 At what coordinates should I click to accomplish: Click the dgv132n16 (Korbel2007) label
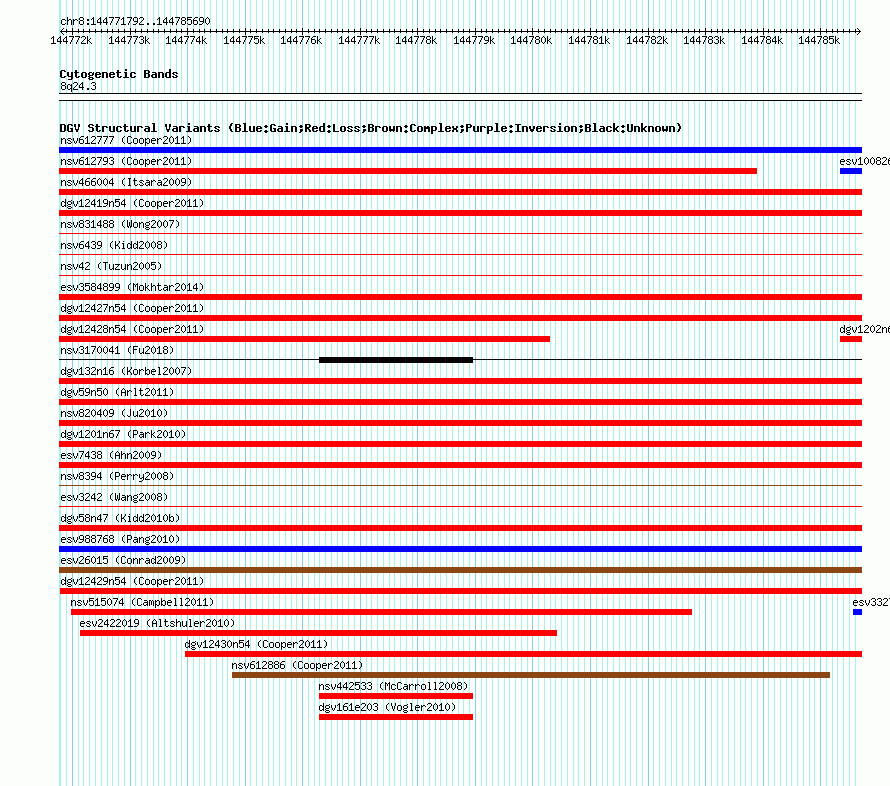126,371
